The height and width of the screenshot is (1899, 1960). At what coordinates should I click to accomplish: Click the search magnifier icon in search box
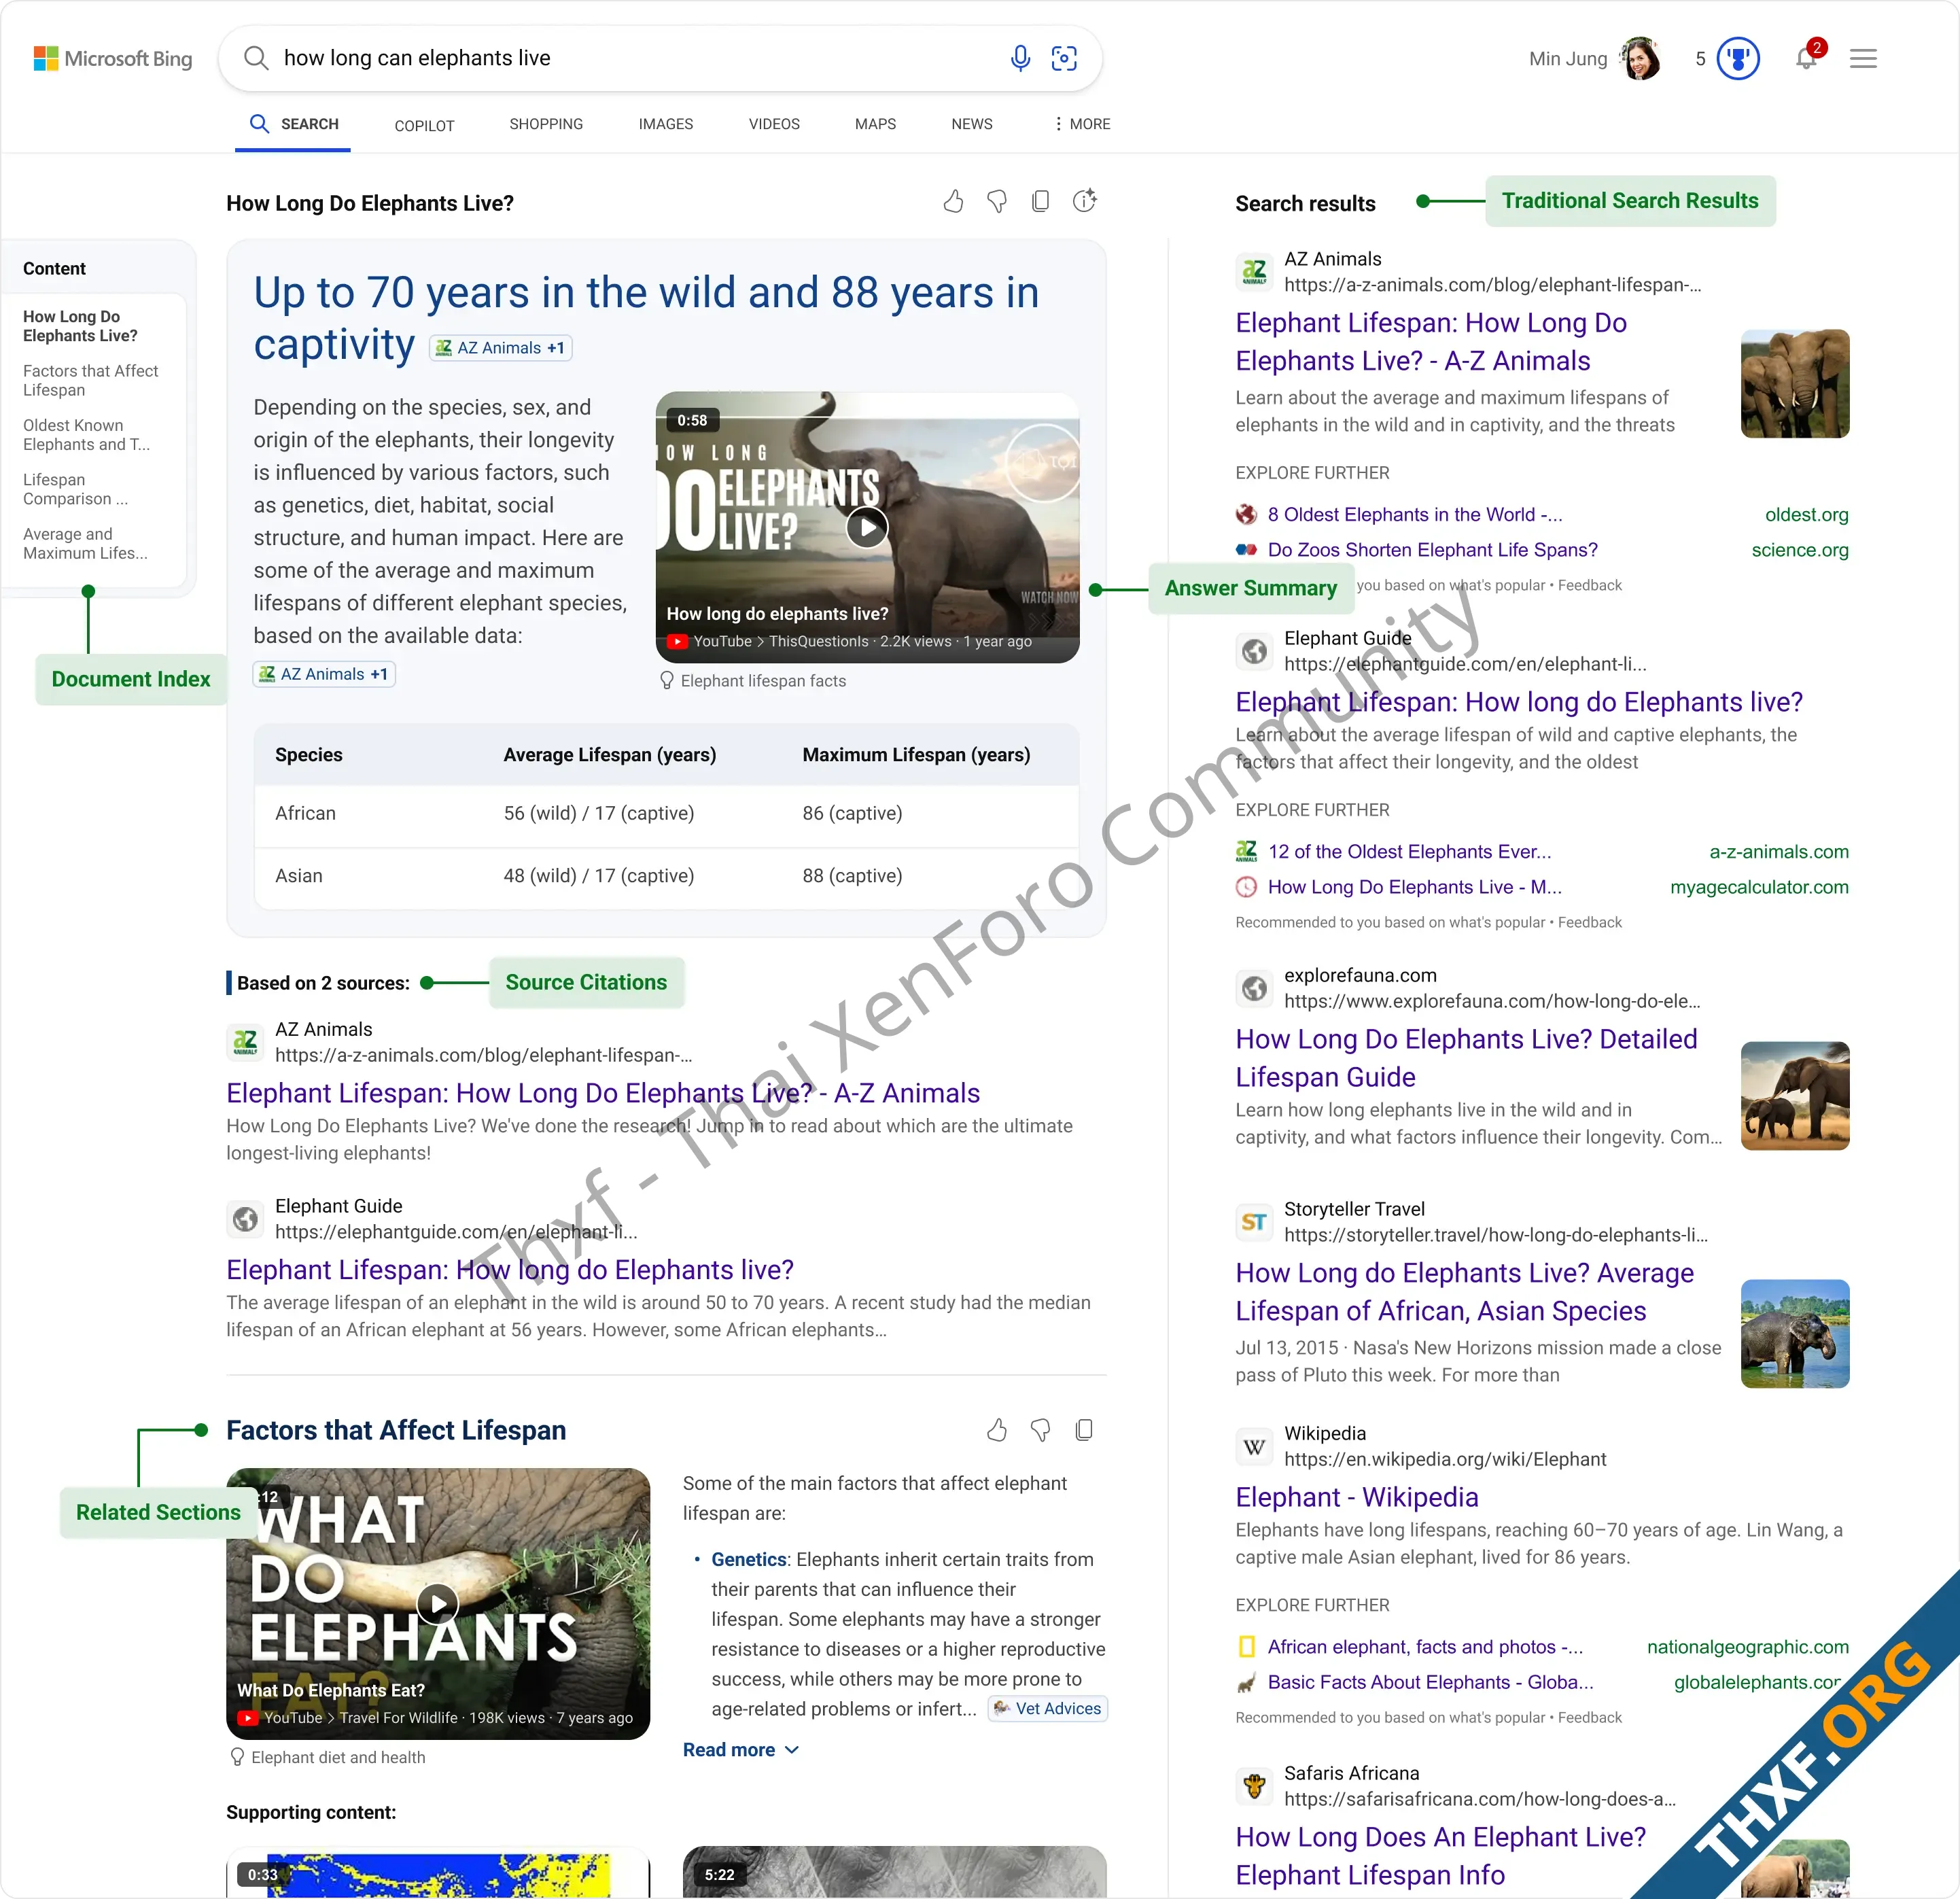tap(256, 58)
